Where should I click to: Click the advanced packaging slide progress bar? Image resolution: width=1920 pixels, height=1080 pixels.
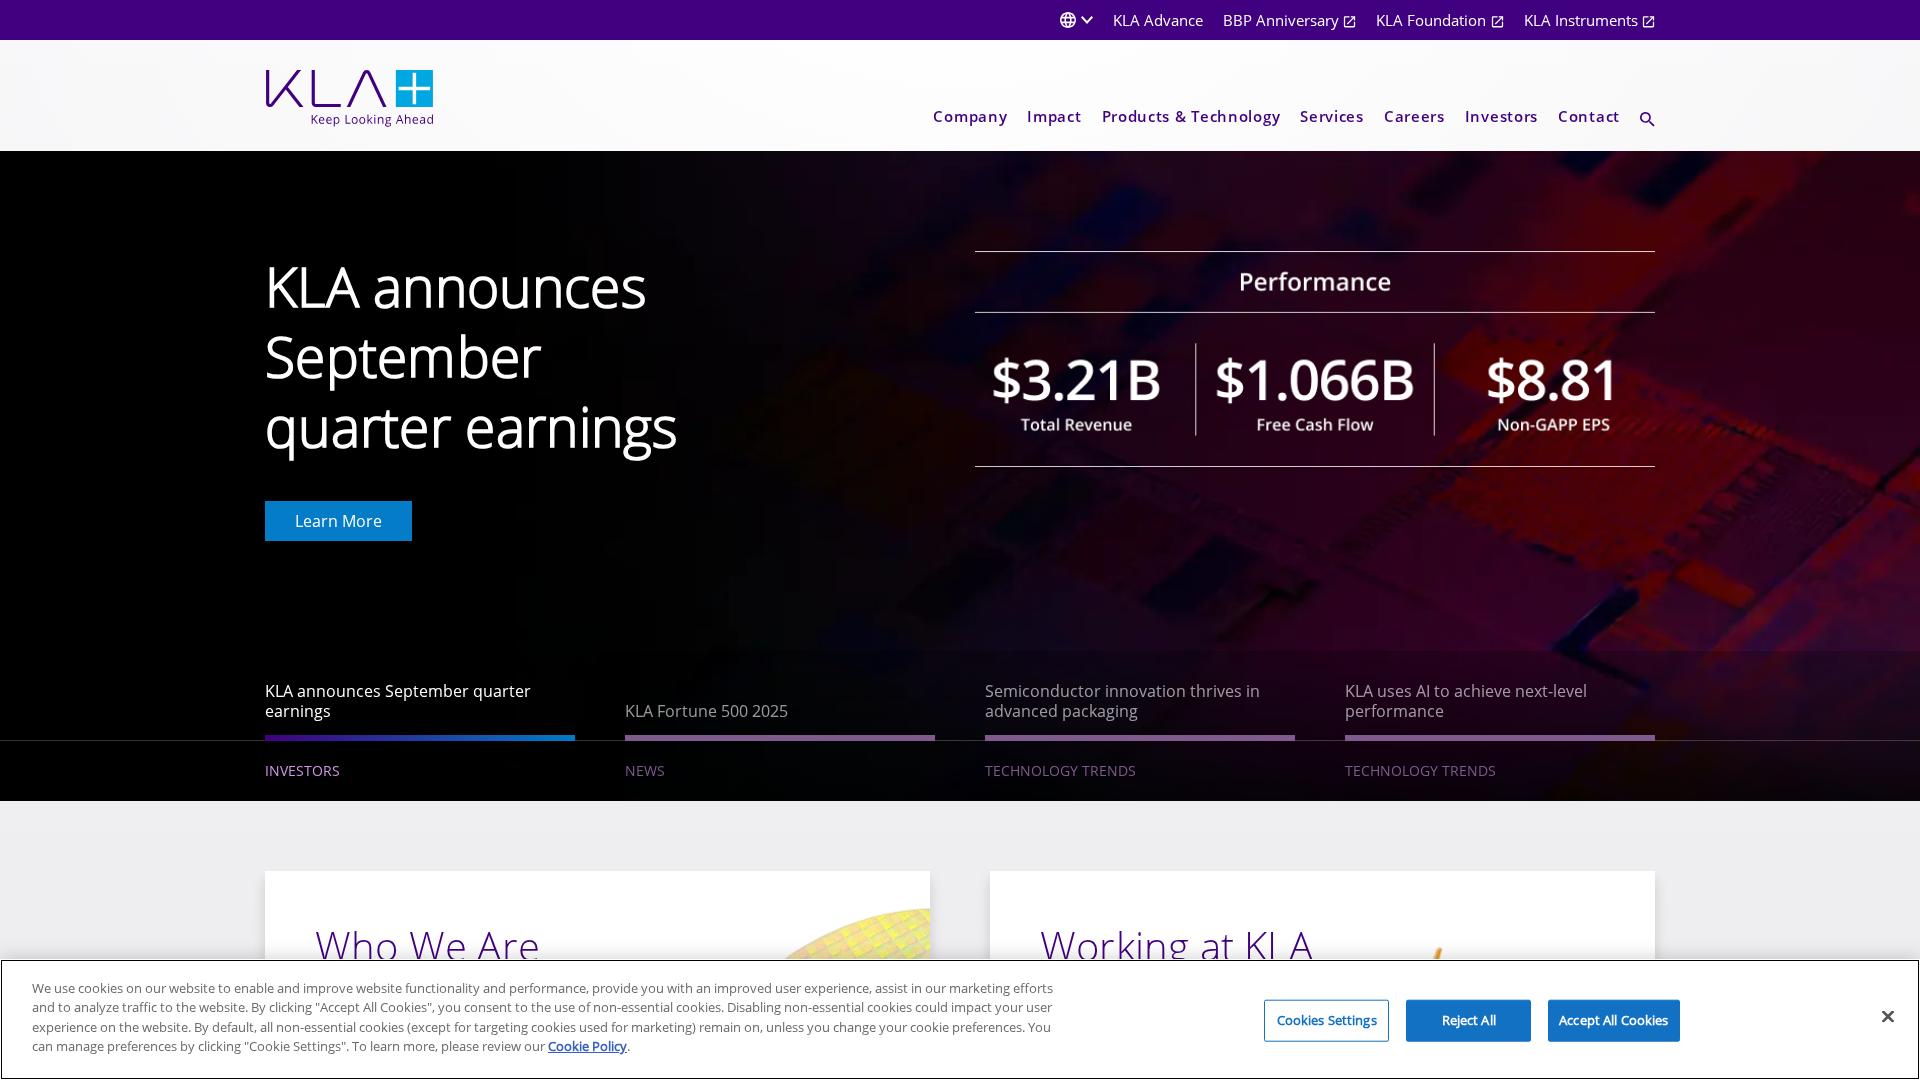click(1140, 738)
